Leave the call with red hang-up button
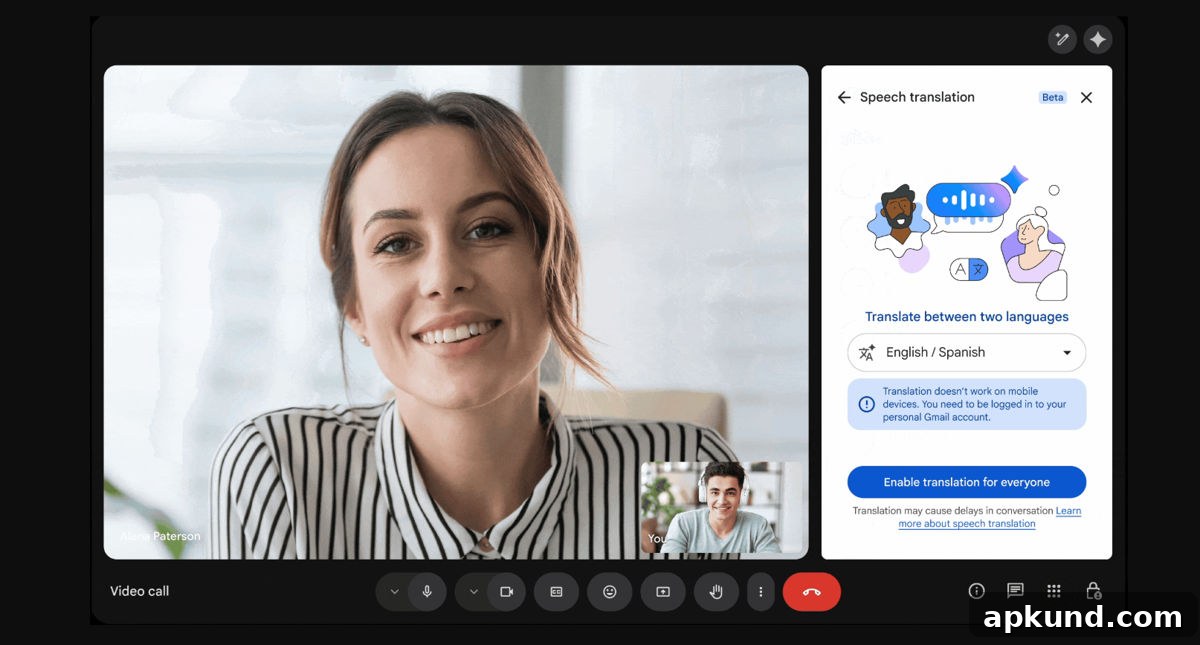1200x645 pixels. 811,592
